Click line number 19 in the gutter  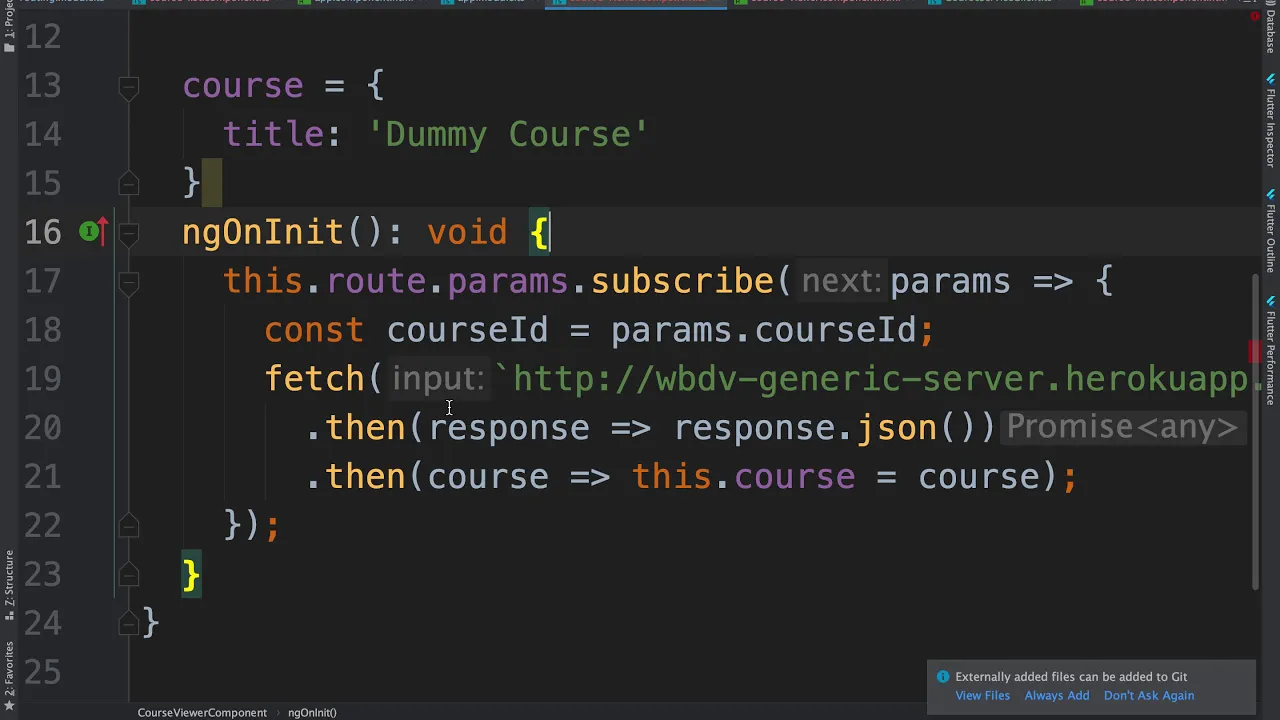pos(42,379)
